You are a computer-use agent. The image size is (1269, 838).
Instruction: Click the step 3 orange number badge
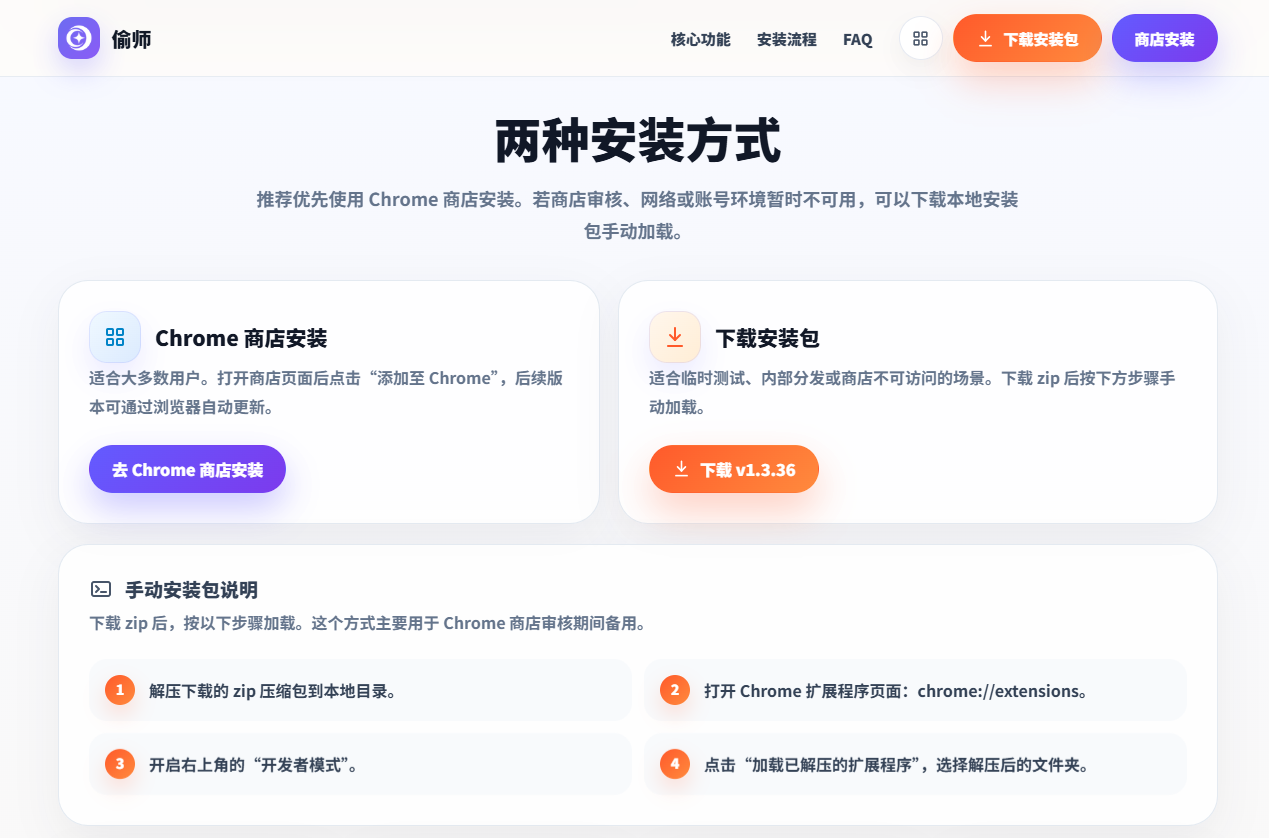coord(120,765)
